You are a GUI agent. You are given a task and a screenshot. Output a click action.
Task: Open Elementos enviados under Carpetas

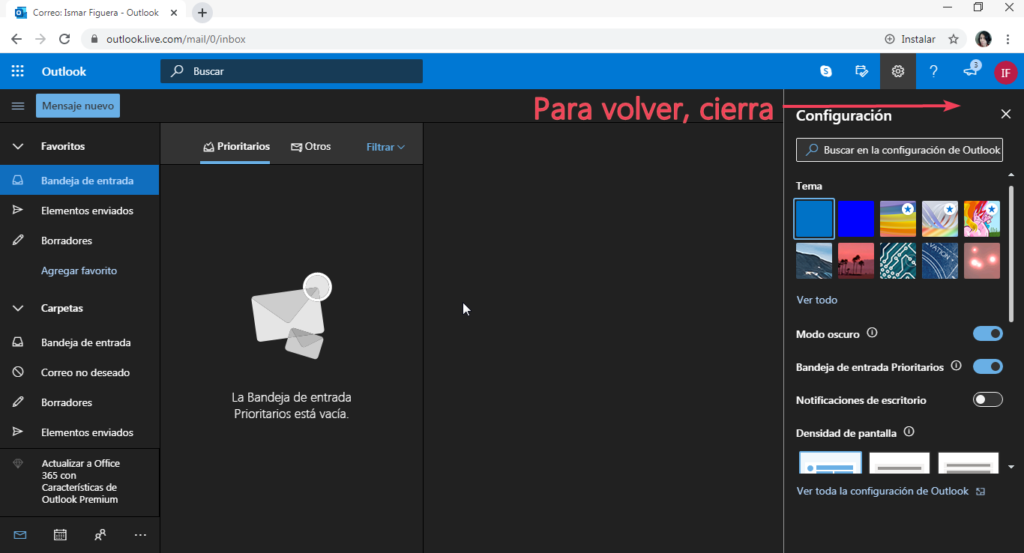tap(79, 432)
